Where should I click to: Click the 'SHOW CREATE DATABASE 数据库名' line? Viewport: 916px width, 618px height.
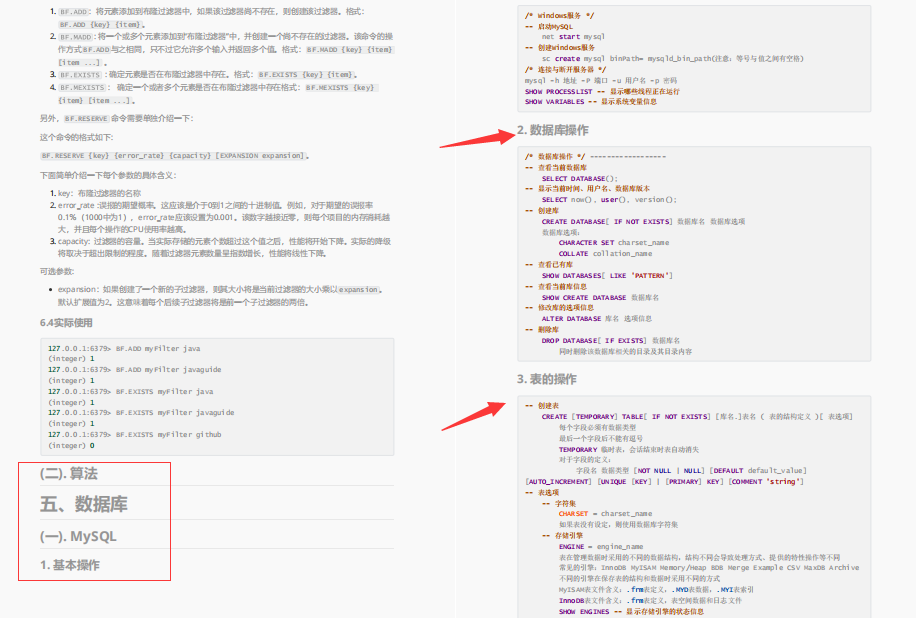pyautogui.click(x=600, y=298)
